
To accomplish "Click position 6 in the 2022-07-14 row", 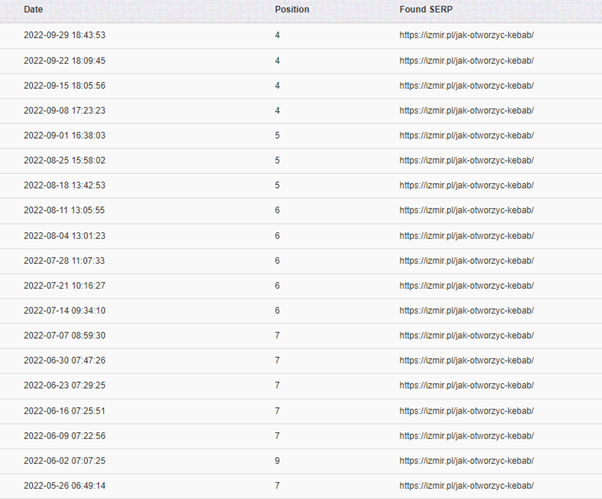I will 277,311.
